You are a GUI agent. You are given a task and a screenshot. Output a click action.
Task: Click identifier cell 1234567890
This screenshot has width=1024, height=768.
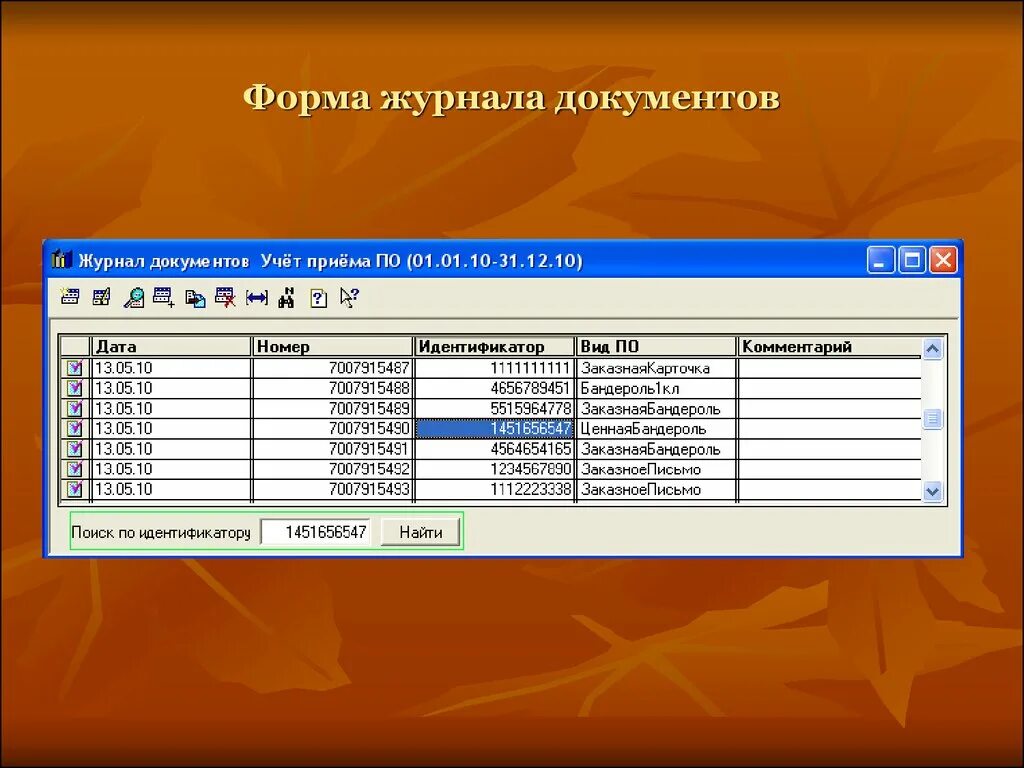click(x=494, y=469)
